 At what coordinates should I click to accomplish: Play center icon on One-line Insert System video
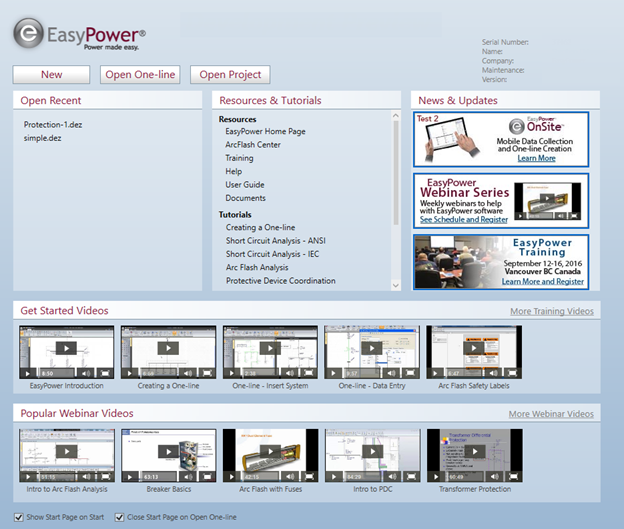click(x=270, y=348)
